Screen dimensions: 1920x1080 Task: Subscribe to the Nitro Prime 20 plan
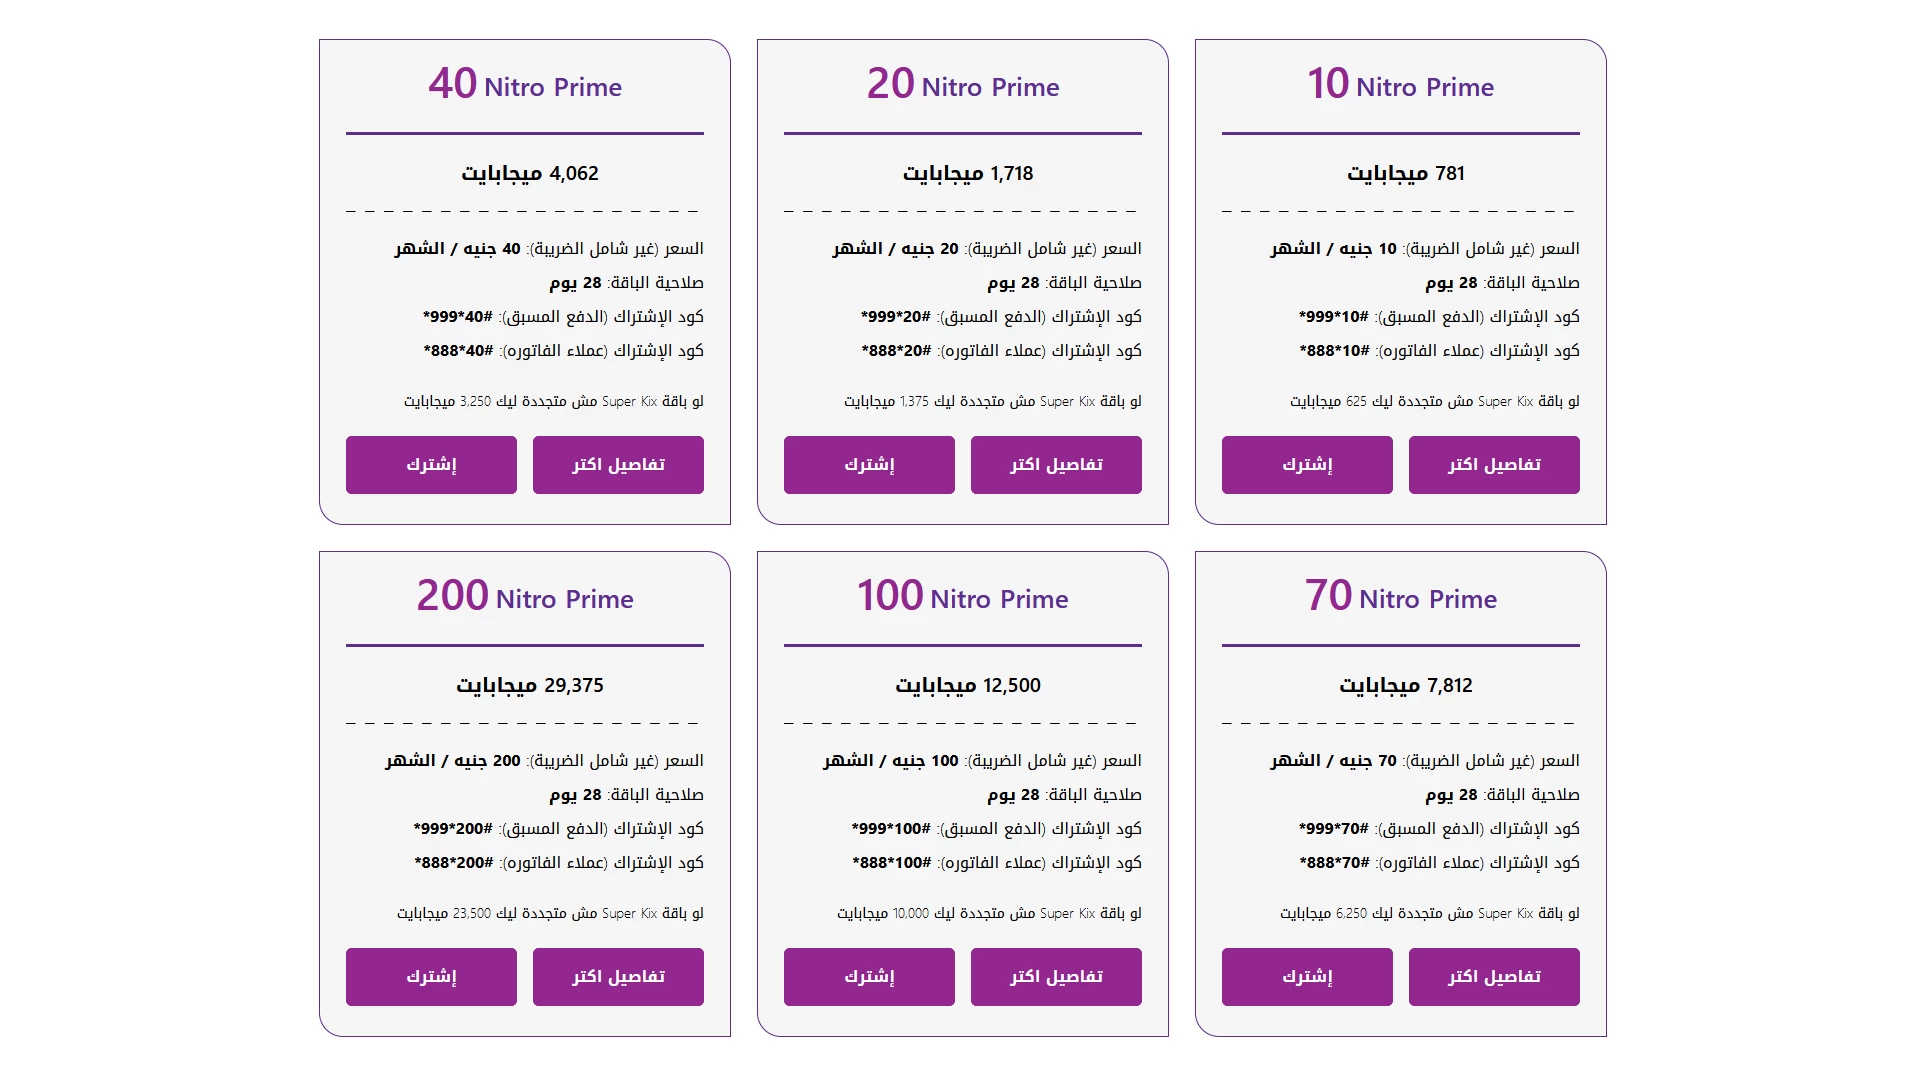coord(869,465)
